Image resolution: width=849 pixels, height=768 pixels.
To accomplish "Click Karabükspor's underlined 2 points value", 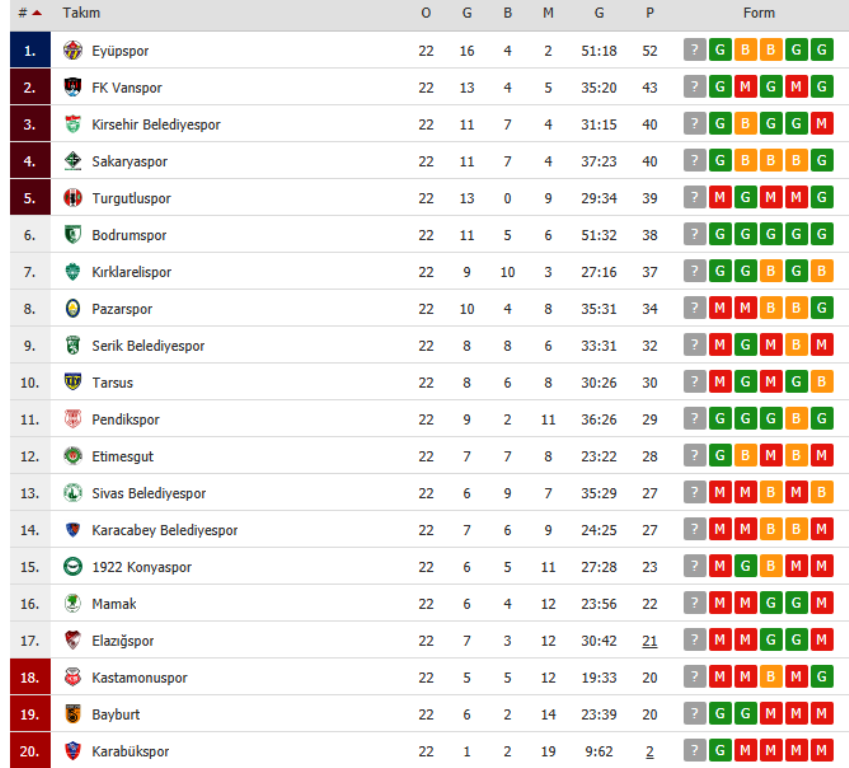I will (x=650, y=751).
